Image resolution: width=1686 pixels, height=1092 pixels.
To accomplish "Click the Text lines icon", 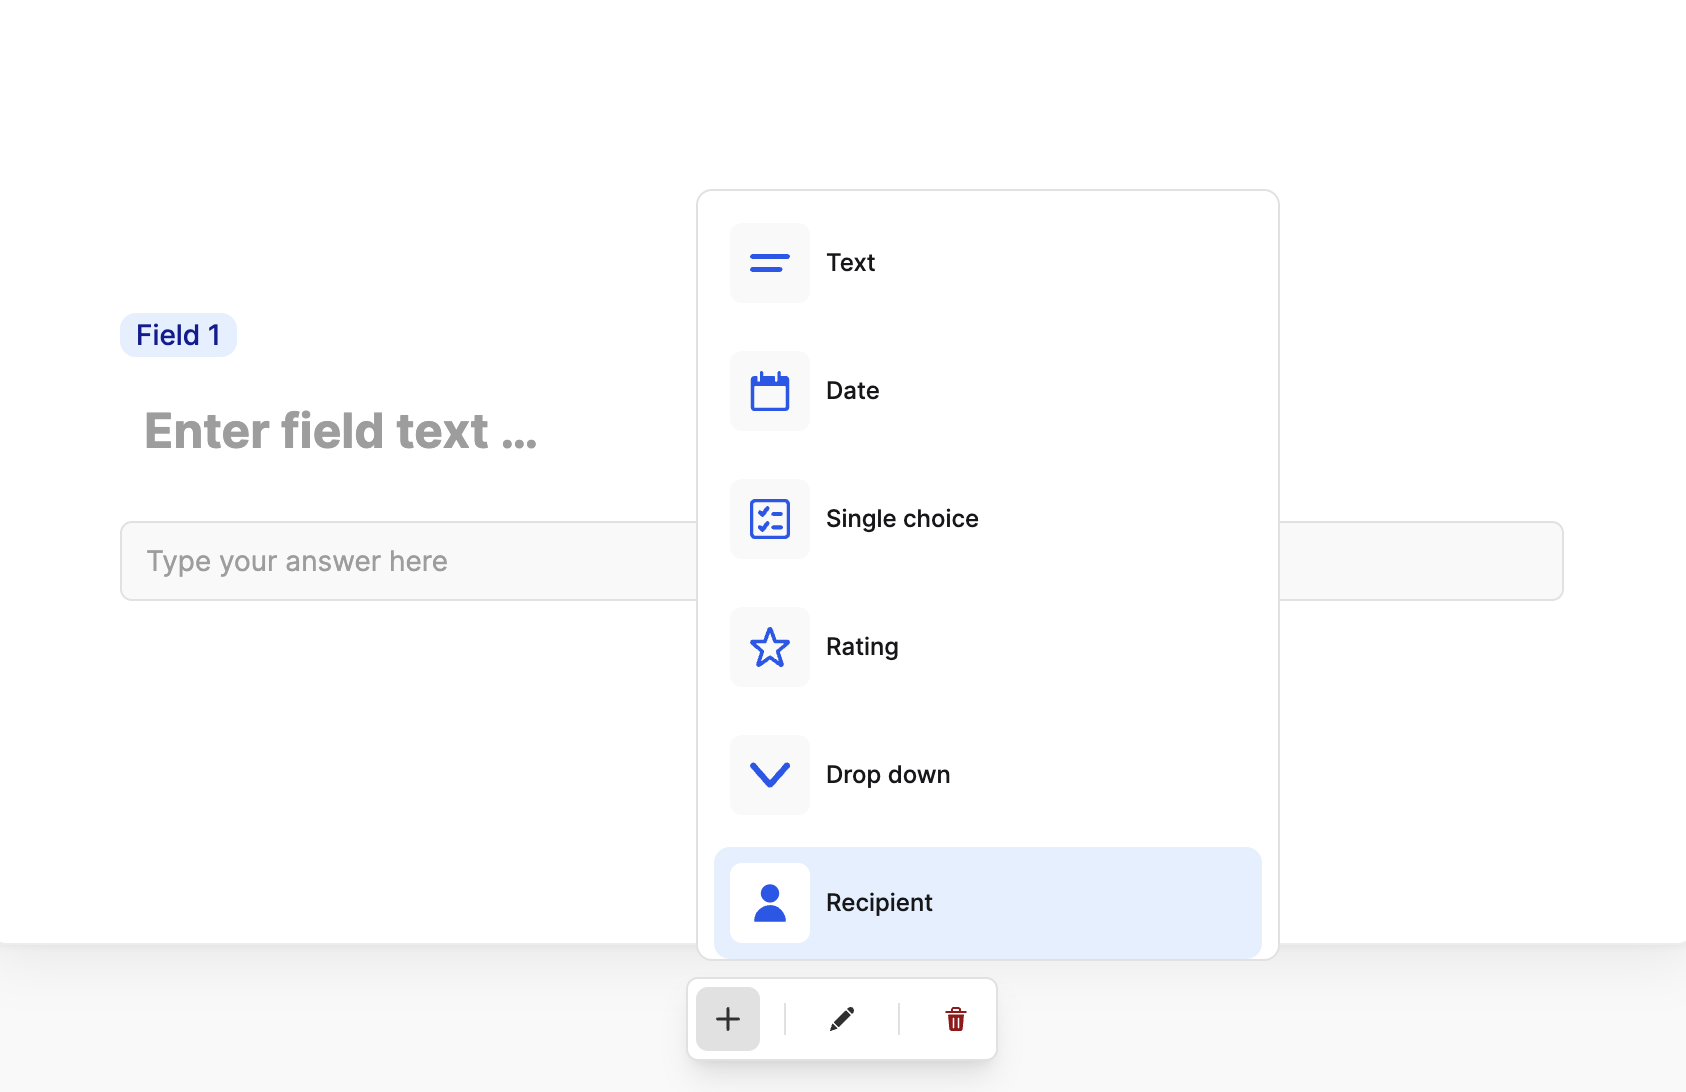I will click(770, 263).
